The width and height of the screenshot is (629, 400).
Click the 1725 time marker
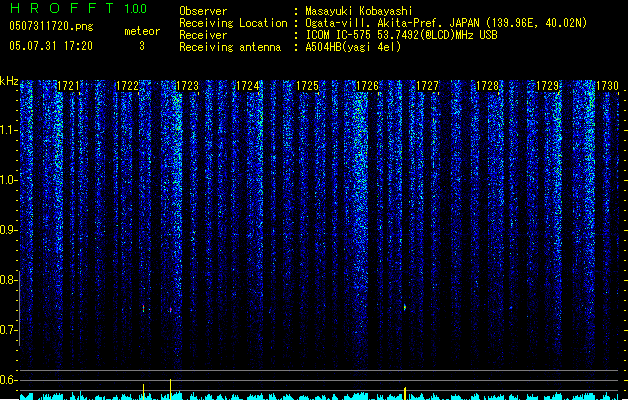307,86
